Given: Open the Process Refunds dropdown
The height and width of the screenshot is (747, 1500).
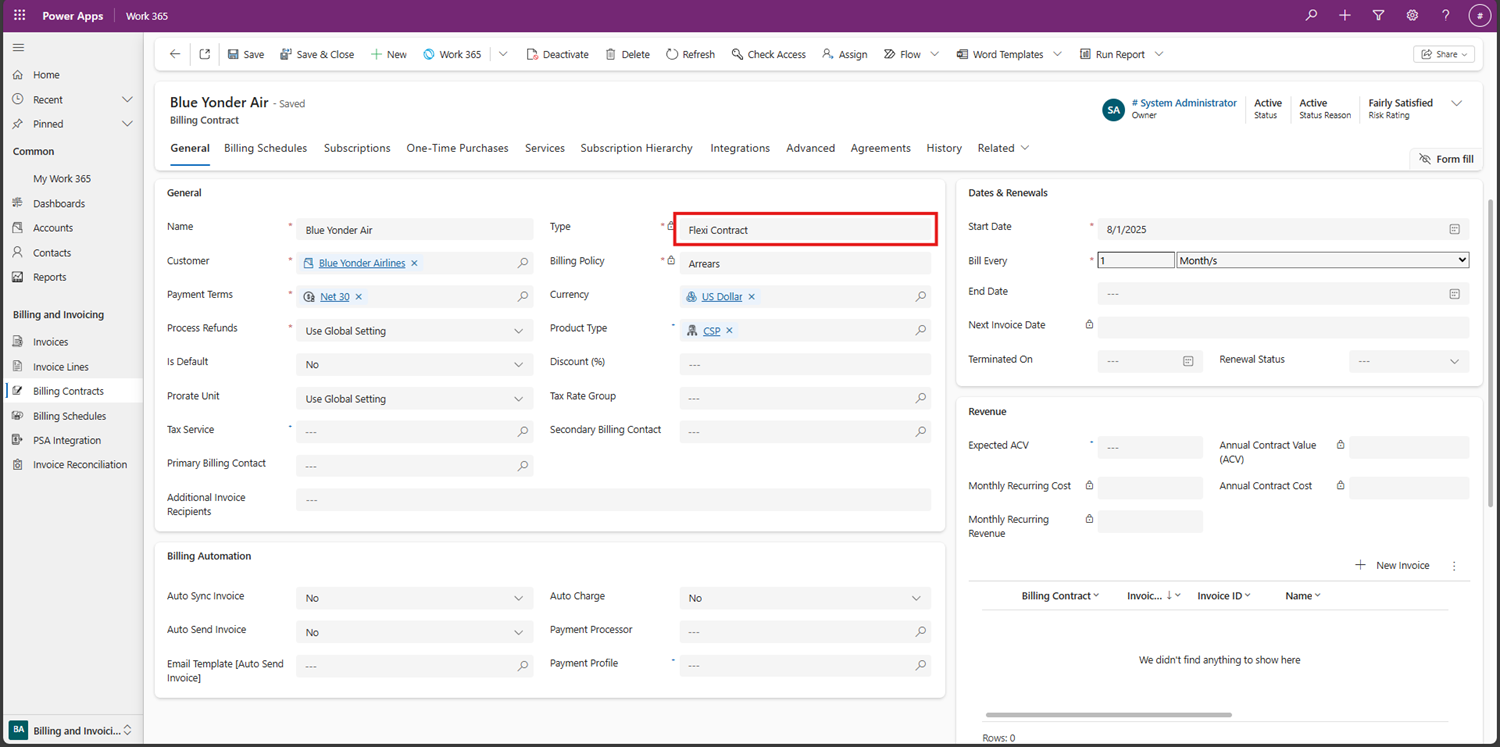Looking at the screenshot, I should (x=415, y=331).
